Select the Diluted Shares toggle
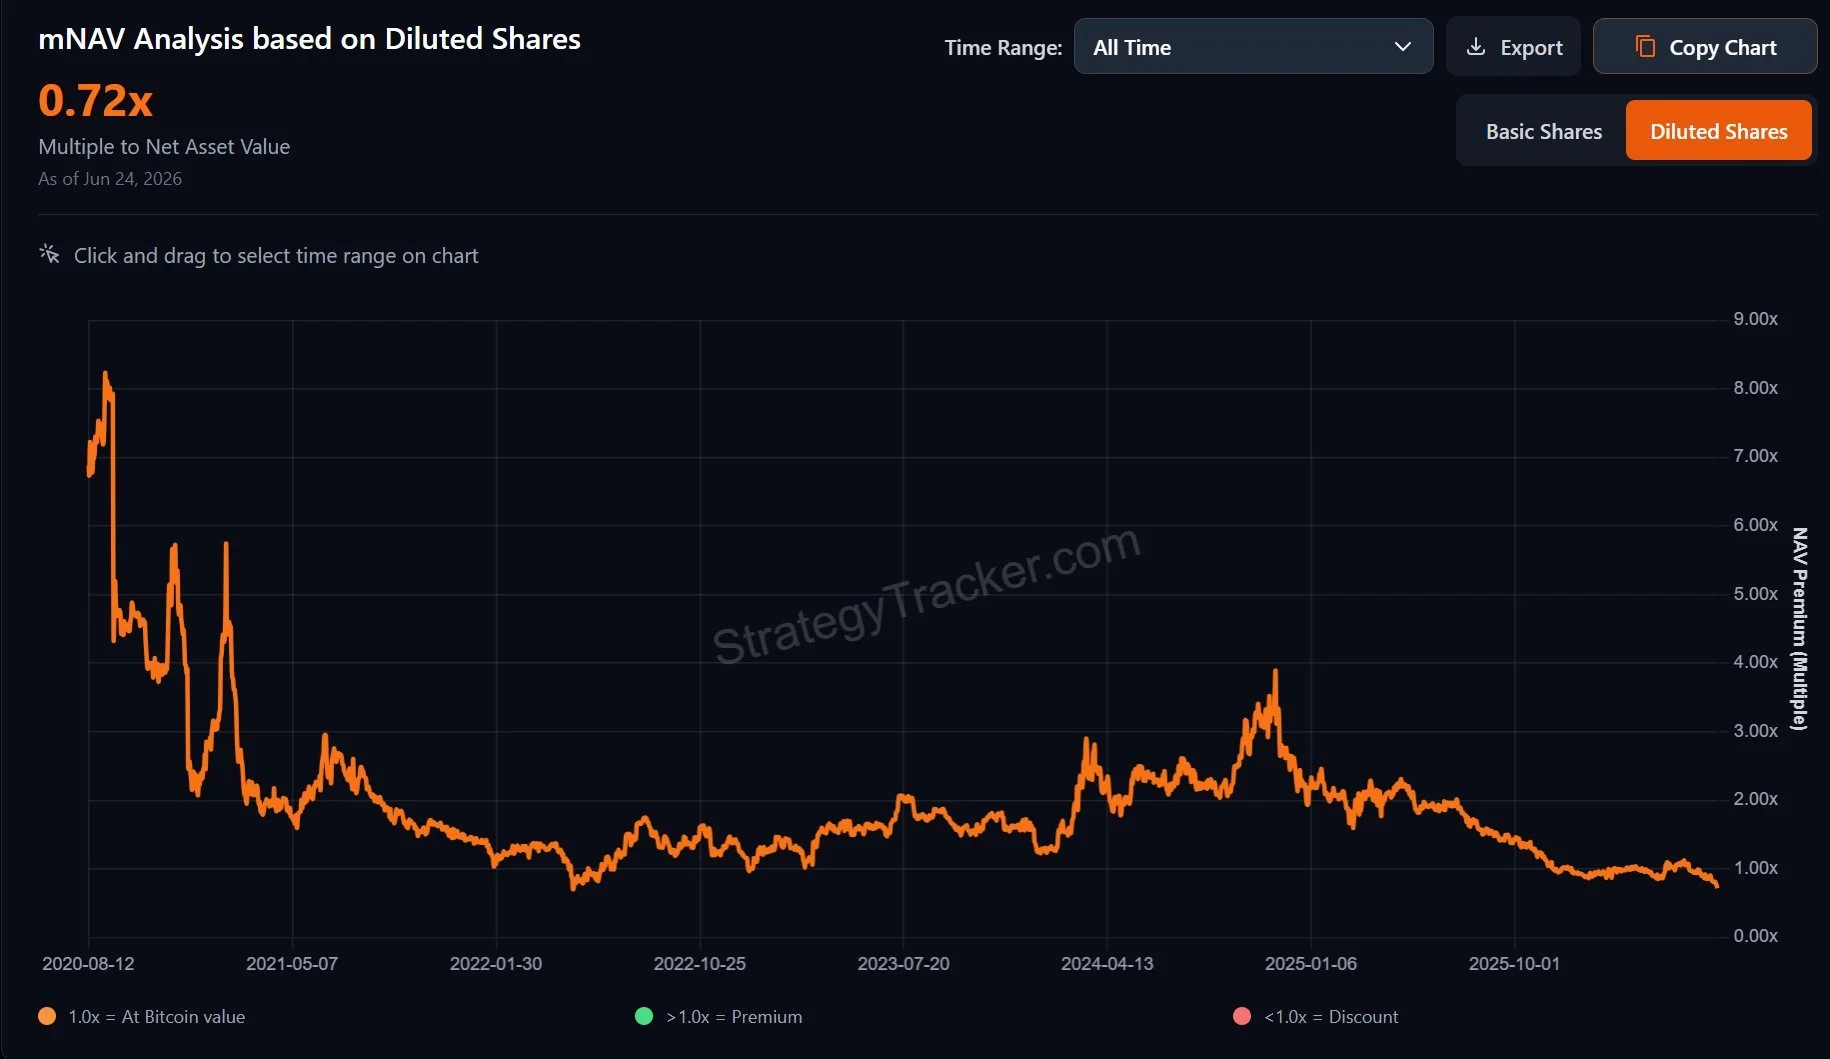The image size is (1830, 1059). click(x=1718, y=131)
